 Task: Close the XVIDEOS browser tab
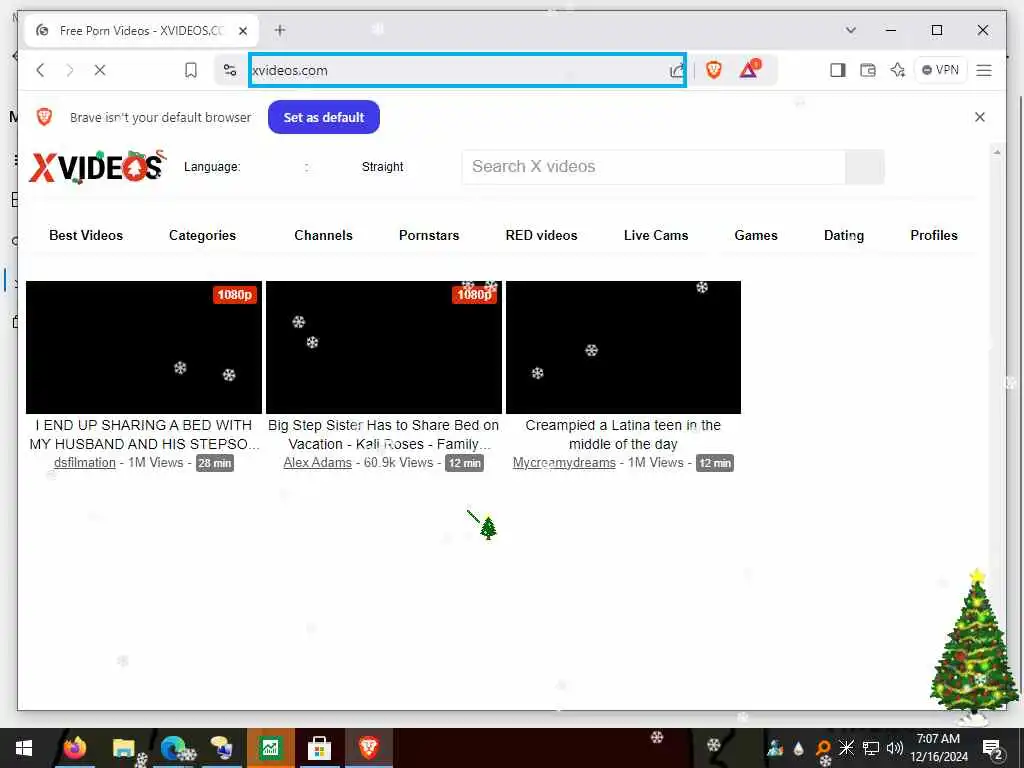(243, 31)
